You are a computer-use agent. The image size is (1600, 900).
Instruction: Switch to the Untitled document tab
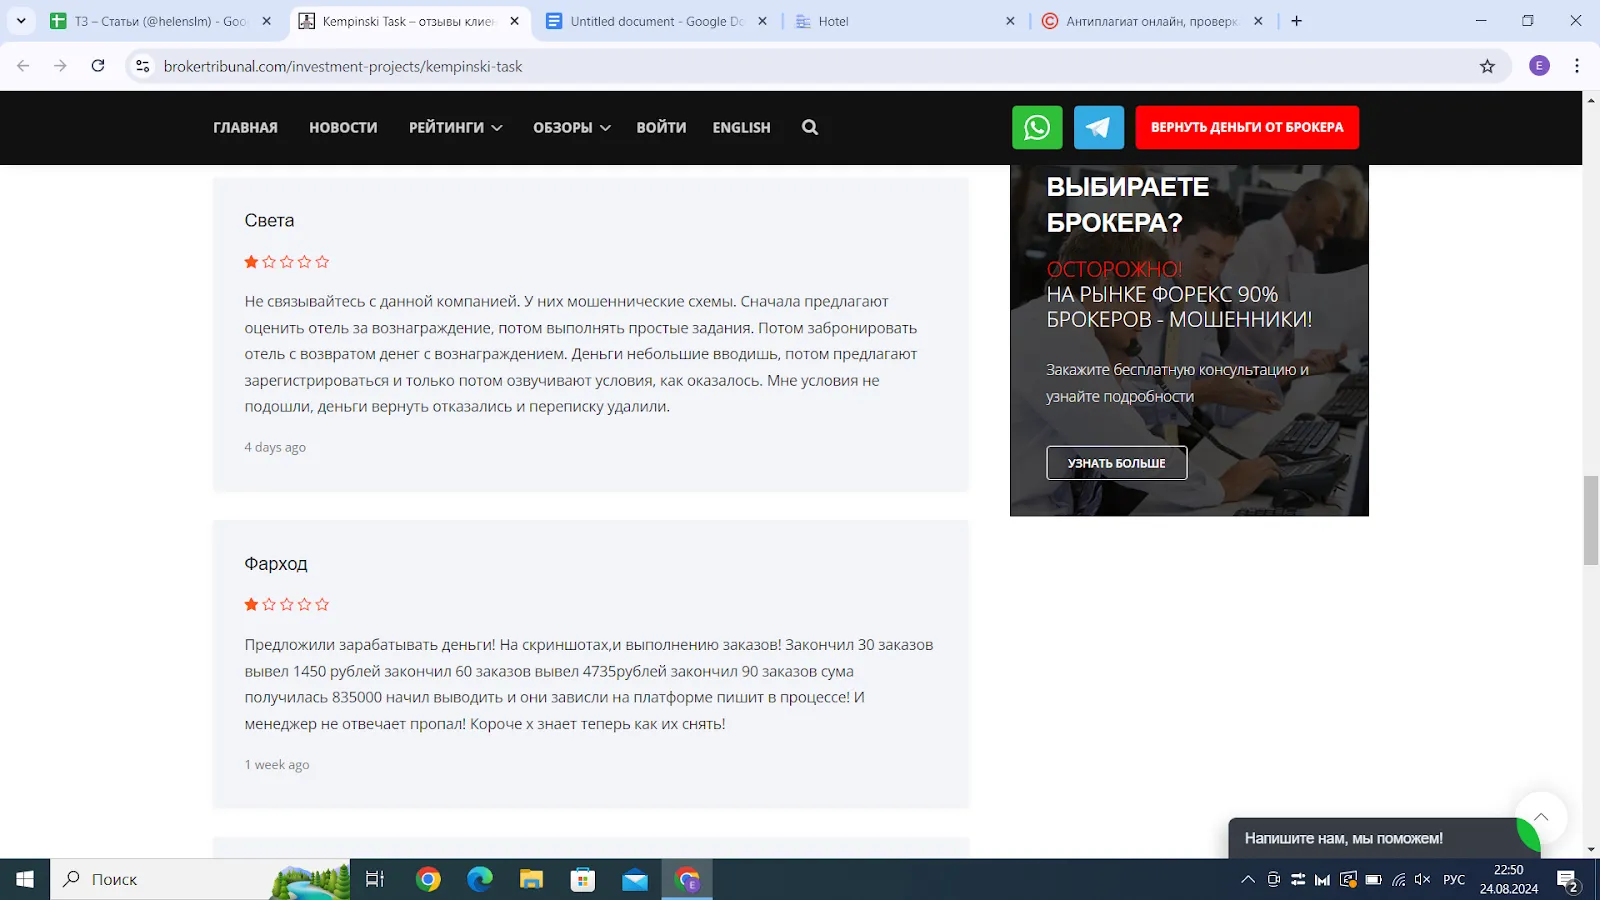[x=656, y=21]
